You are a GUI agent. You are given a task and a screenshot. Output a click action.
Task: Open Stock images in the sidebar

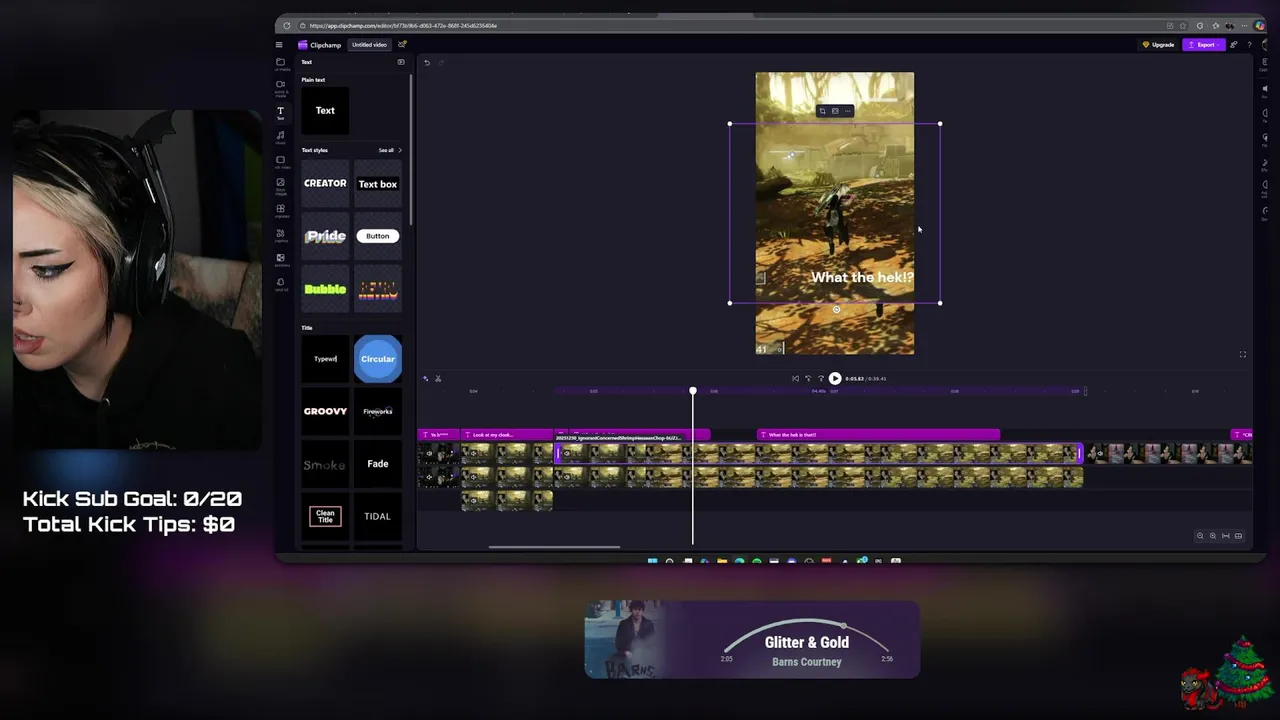[281, 186]
